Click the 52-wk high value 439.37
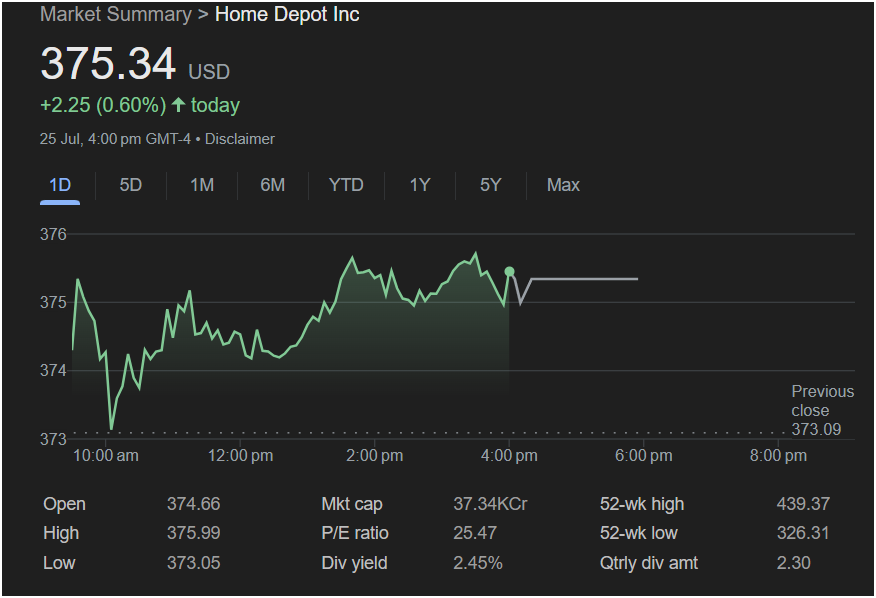 (x=803, y=504)
